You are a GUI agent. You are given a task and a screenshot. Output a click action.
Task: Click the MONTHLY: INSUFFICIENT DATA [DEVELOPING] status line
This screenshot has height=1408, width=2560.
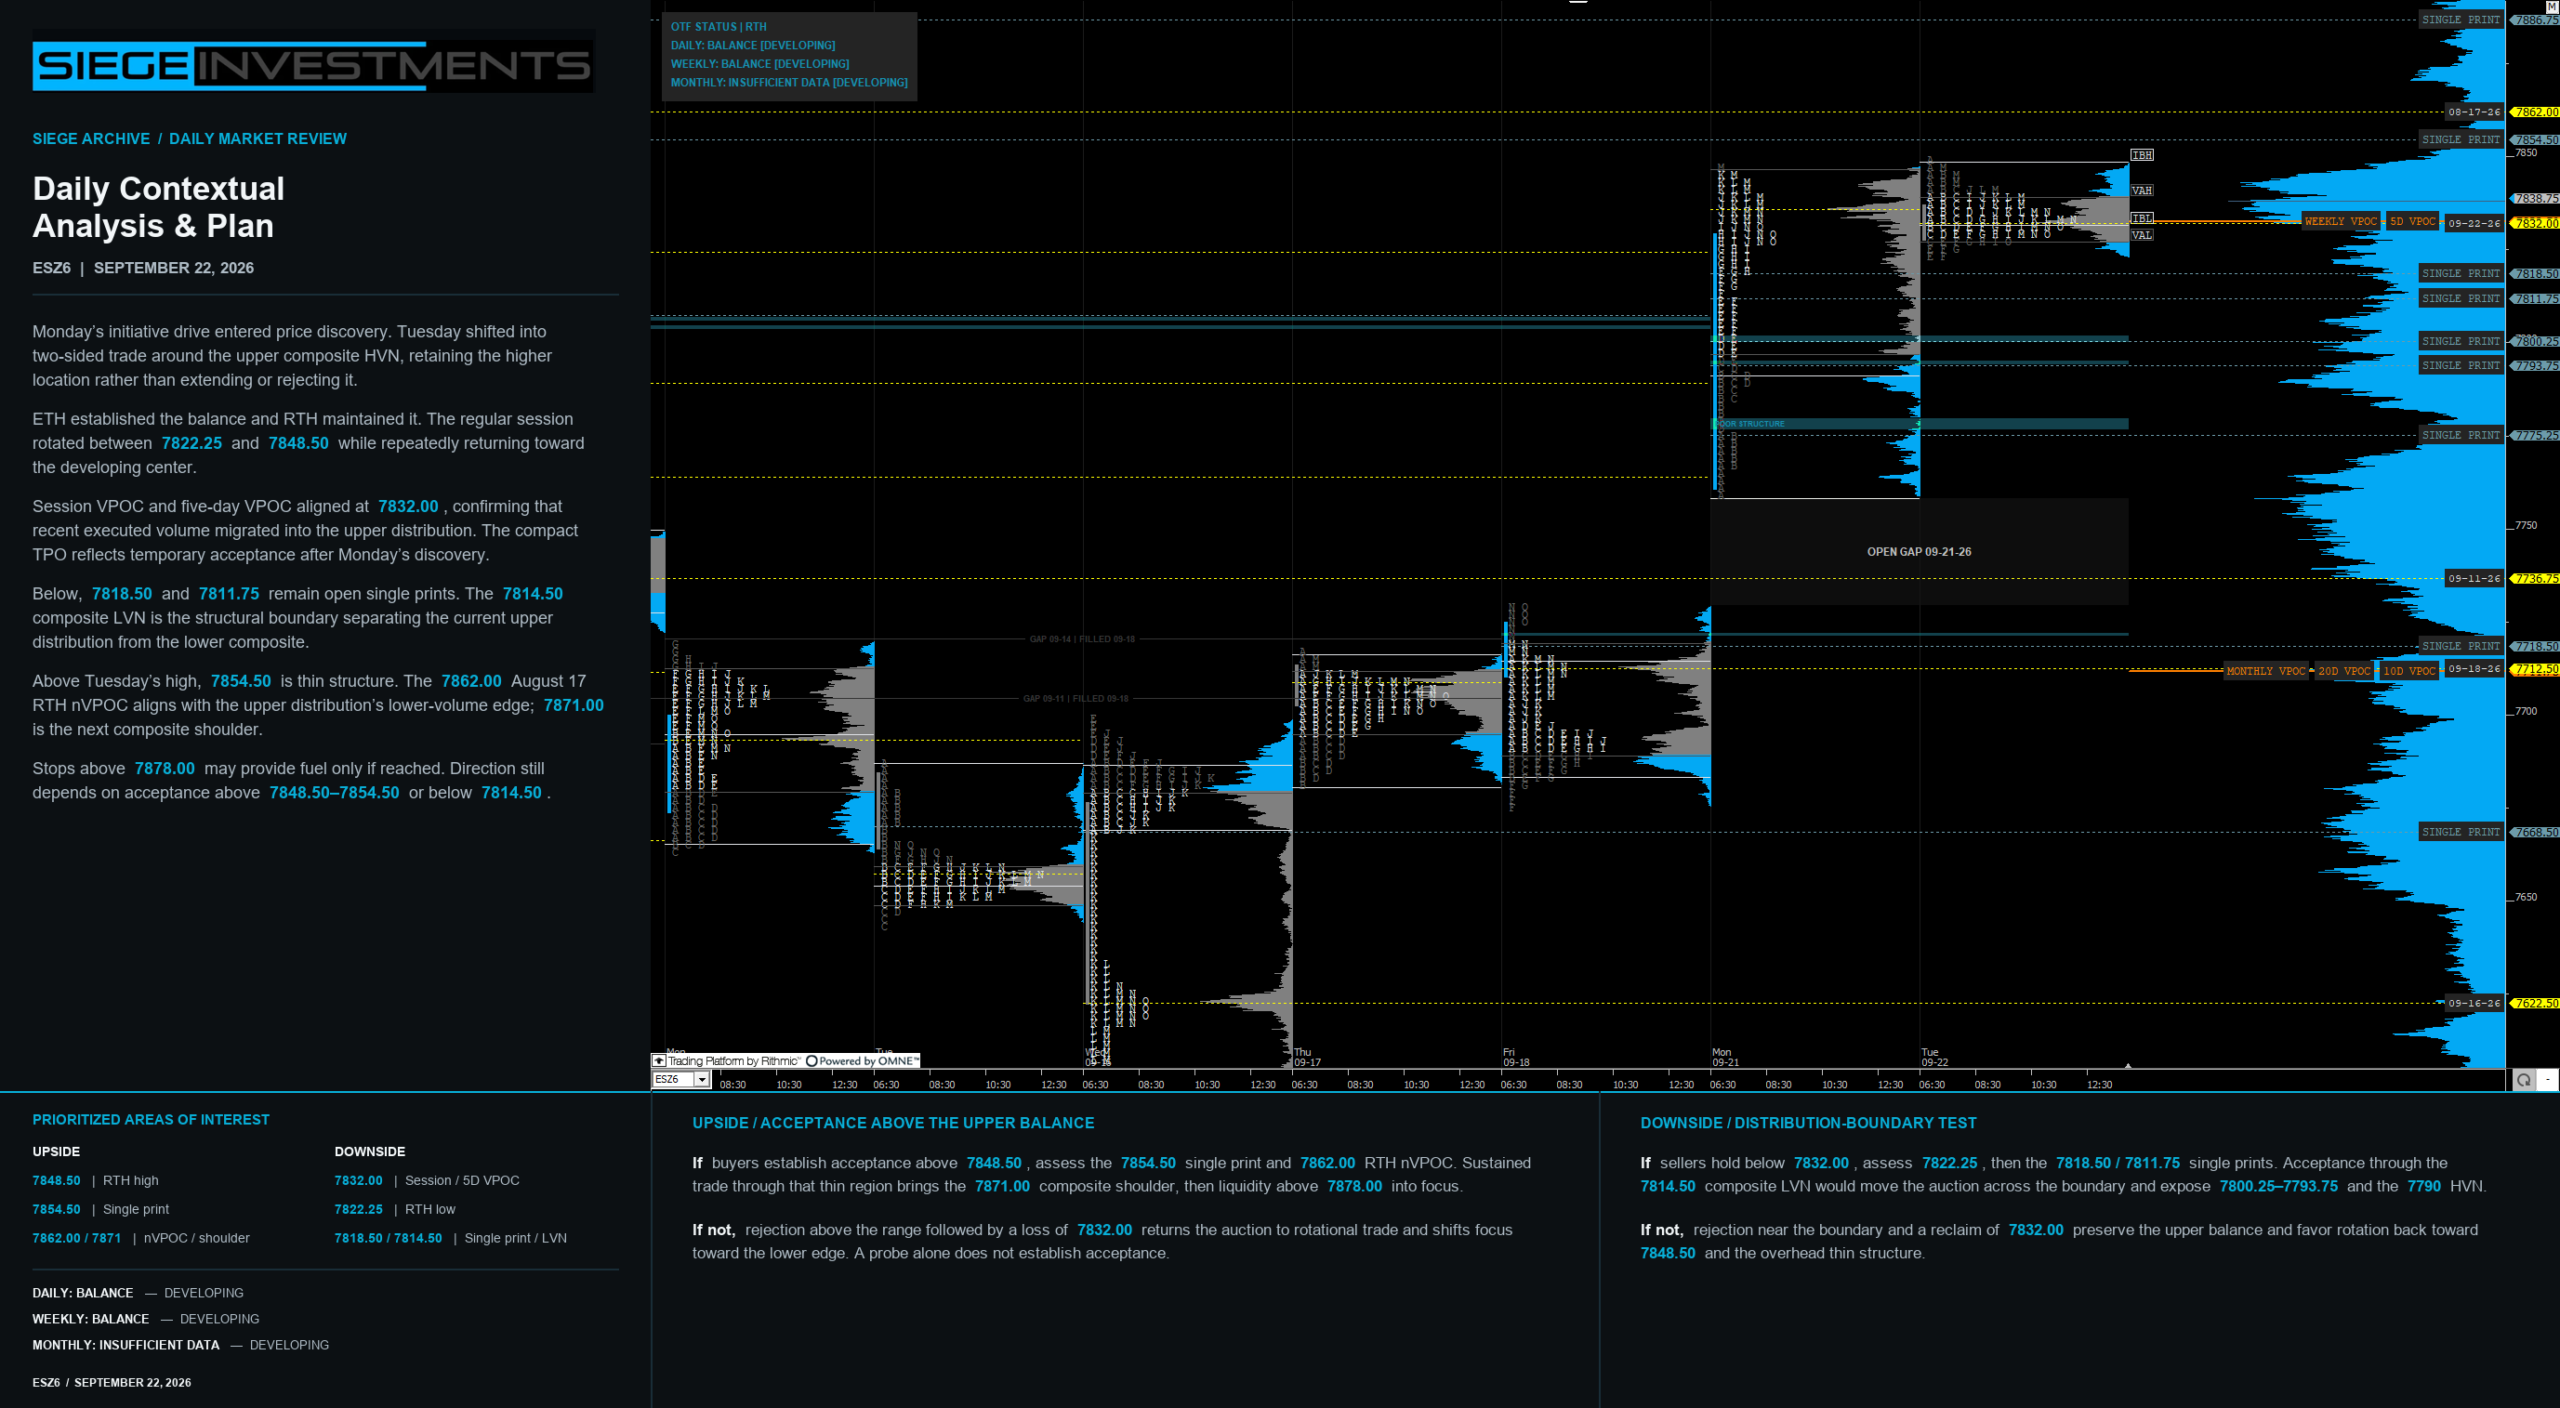point(789,83)
